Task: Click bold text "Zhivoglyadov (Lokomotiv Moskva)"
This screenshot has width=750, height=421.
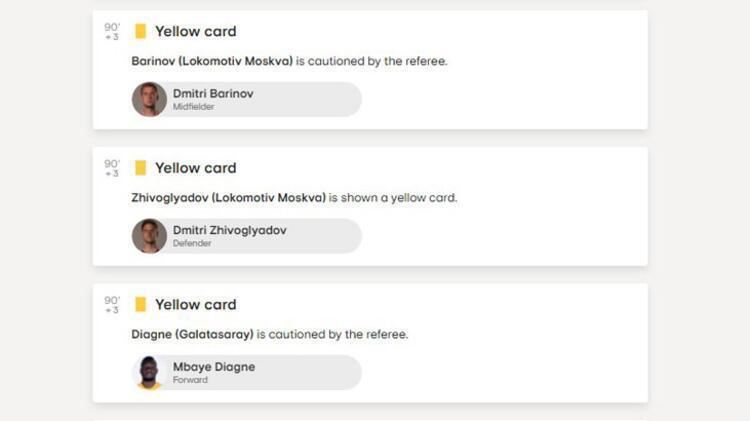Action: tap(228, 198)
